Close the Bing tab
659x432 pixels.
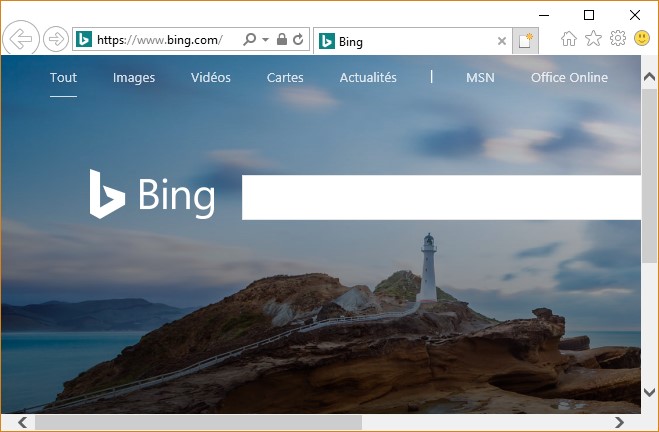[x=502, y=41]
